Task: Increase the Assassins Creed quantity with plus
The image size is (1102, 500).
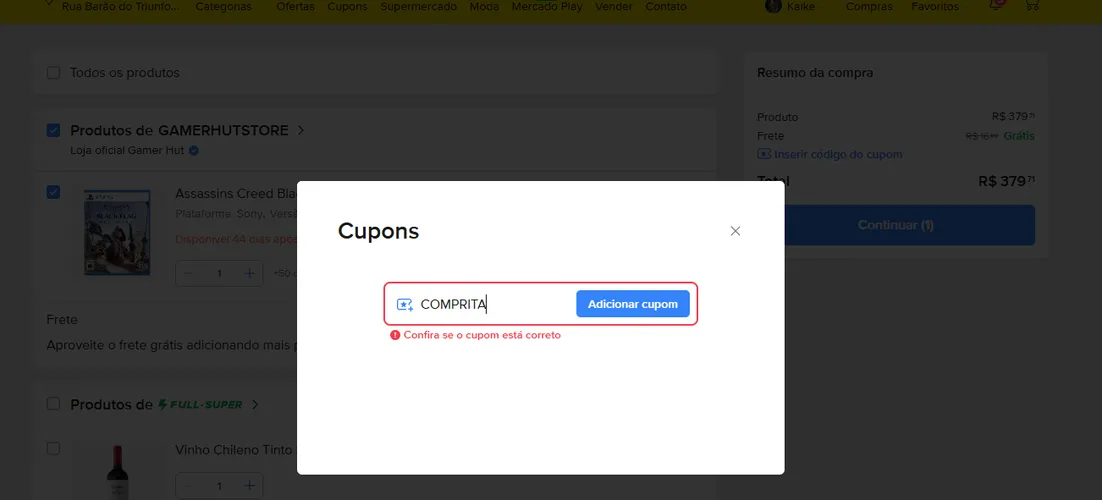Action: pos(249,274)
